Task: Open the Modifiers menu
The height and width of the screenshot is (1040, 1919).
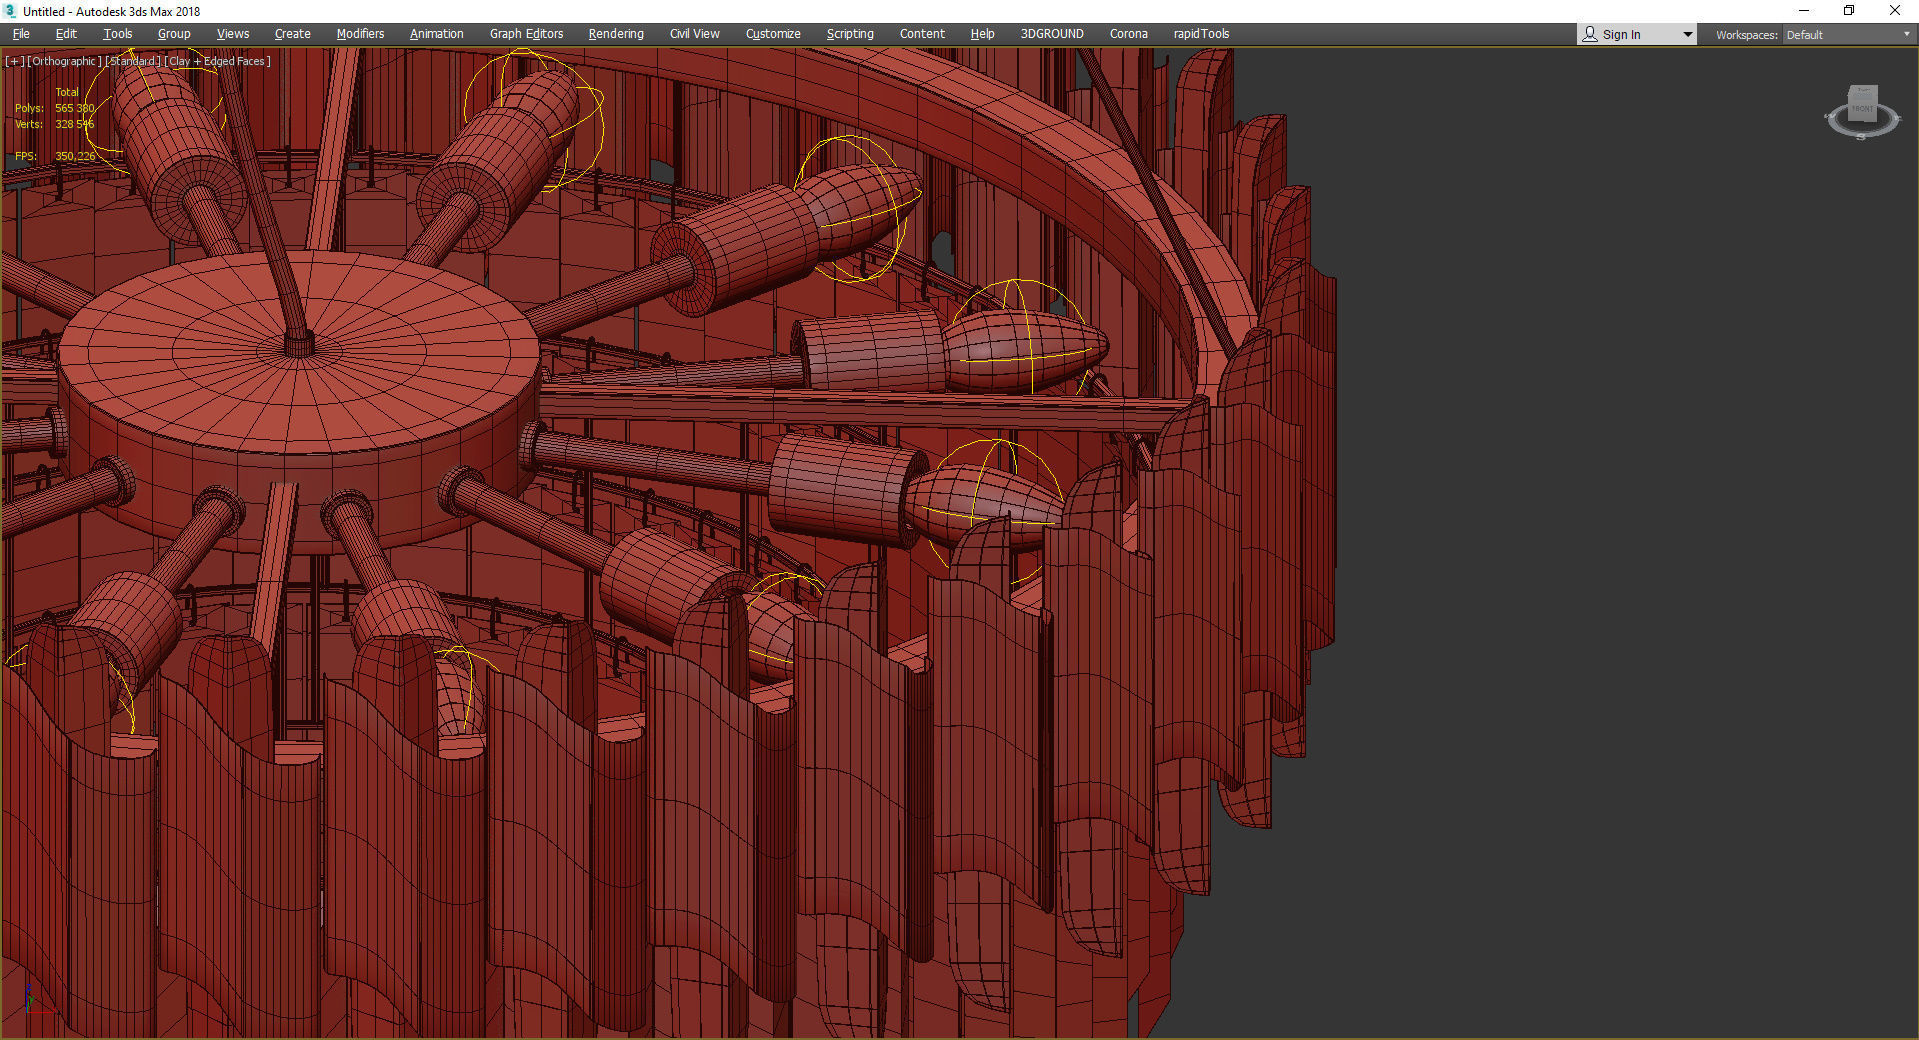Action: 360,34
